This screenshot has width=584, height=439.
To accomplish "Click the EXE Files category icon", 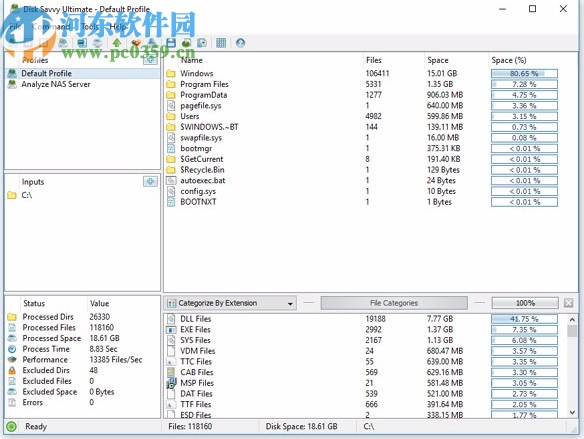I will pyautogui.click(x=171, y=330).
